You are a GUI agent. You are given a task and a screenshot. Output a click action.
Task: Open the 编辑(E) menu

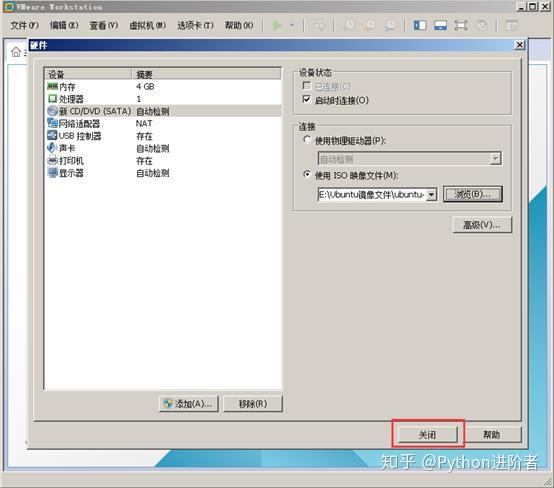(64, 25)
